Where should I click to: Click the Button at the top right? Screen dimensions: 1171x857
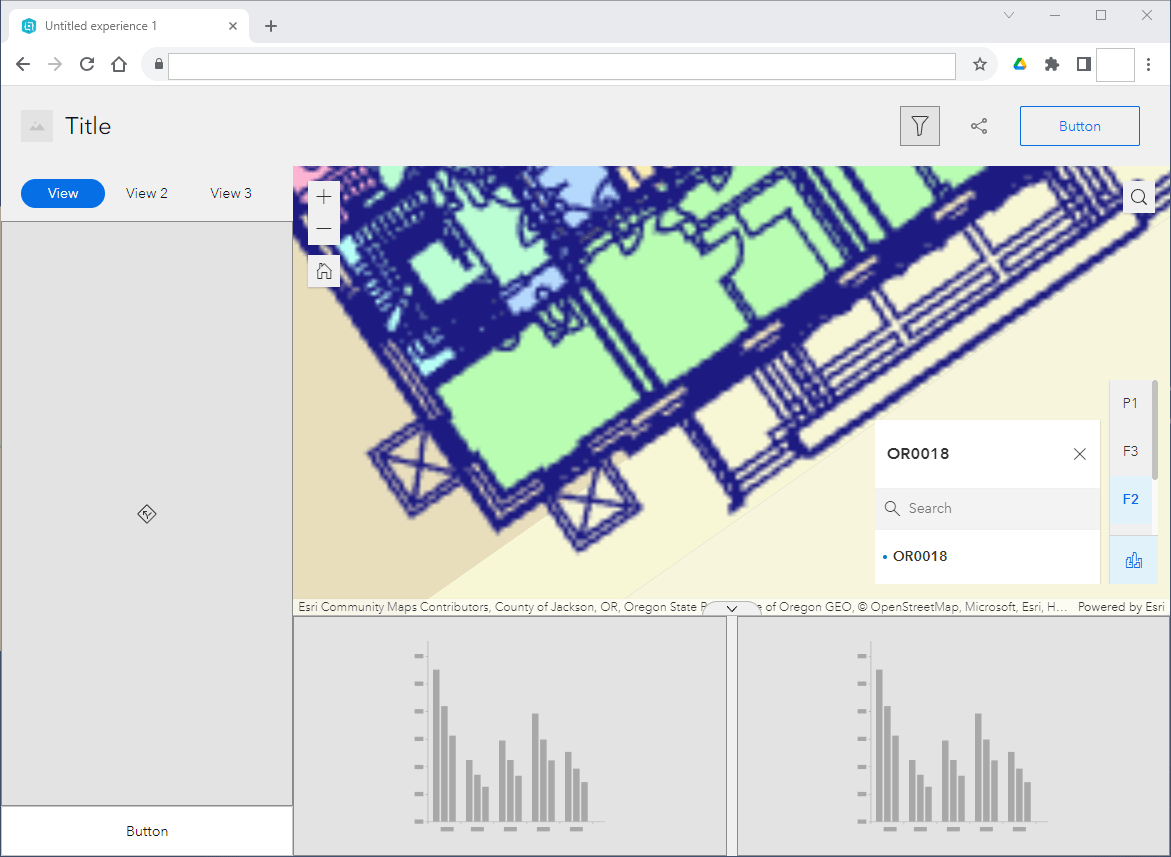(1079, 125)
